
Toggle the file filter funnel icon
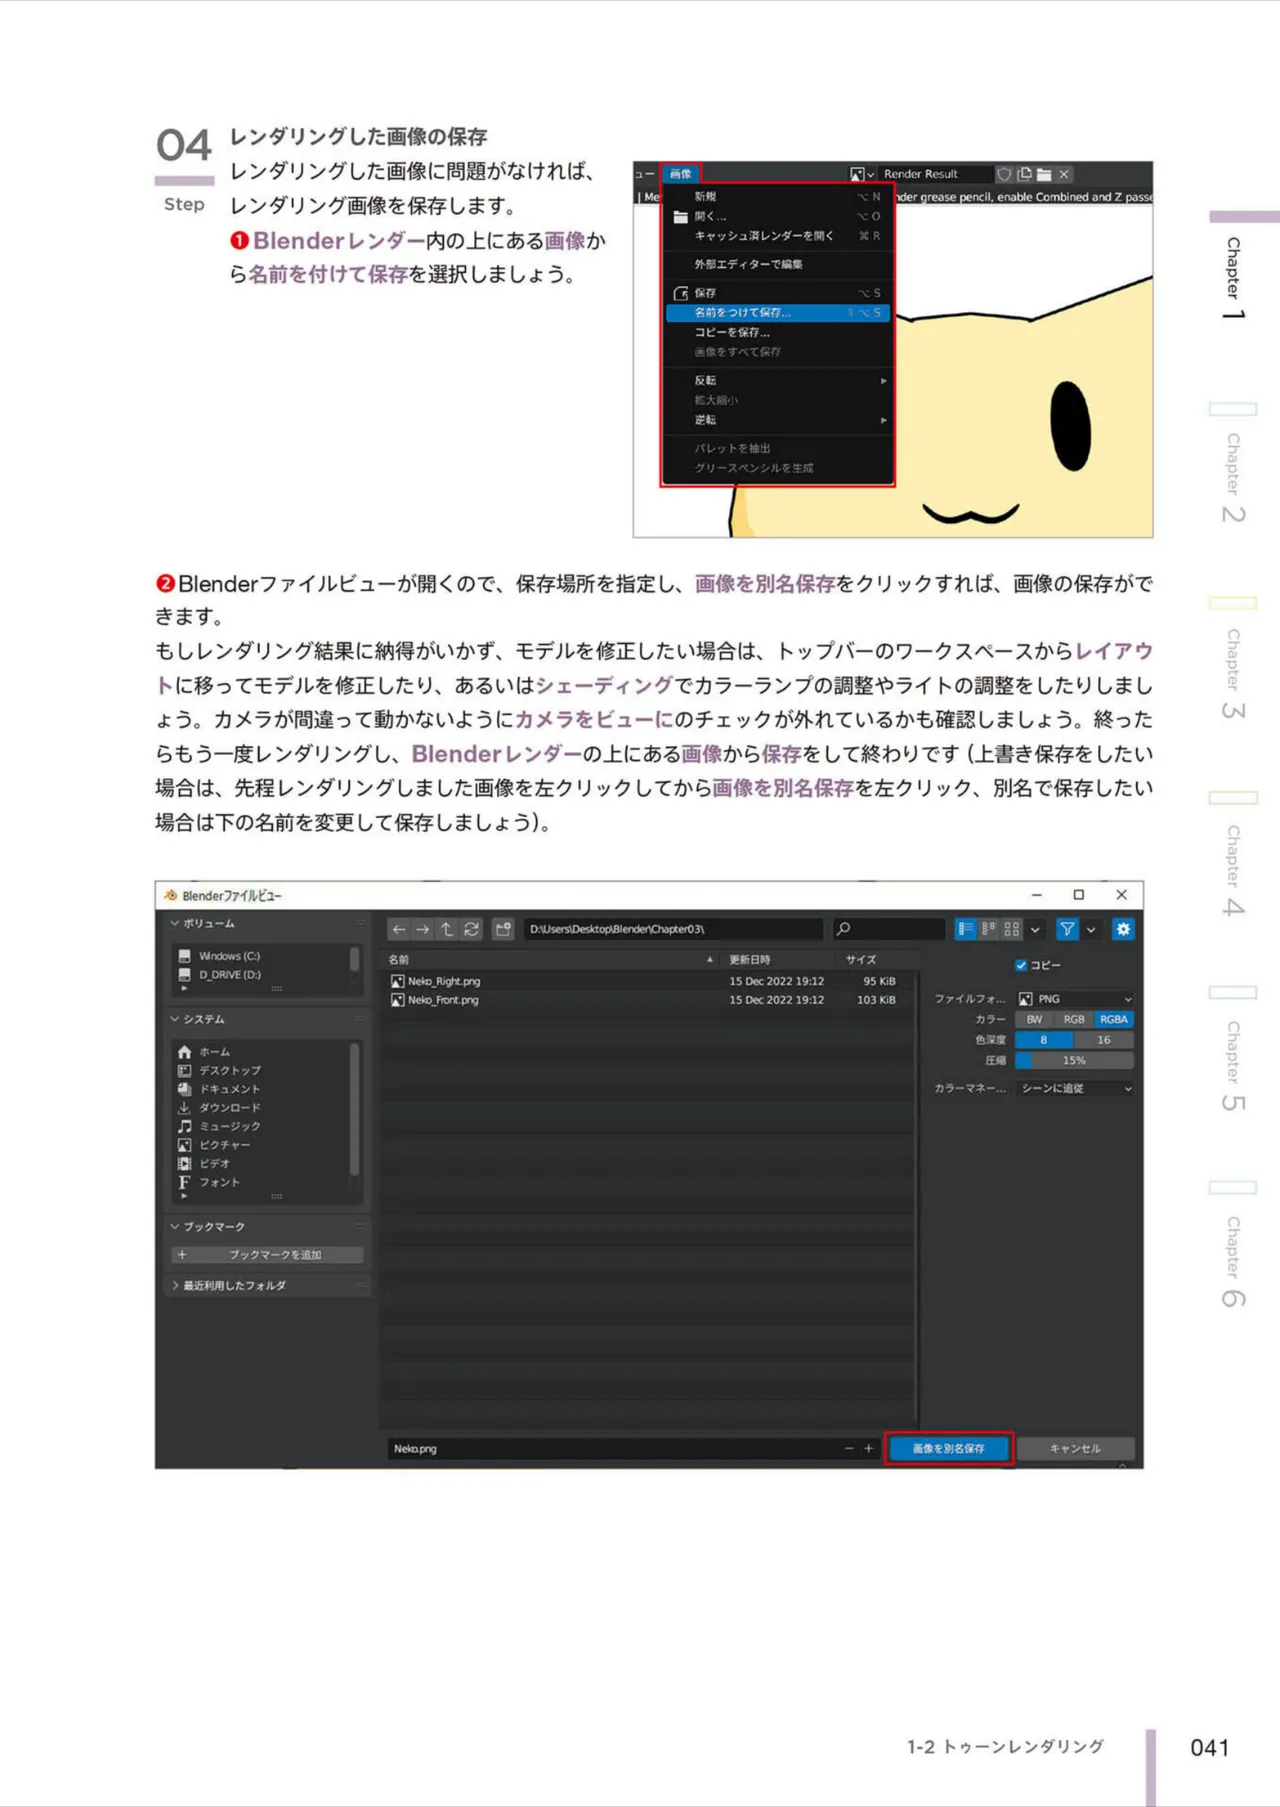tap(1067, 929)
